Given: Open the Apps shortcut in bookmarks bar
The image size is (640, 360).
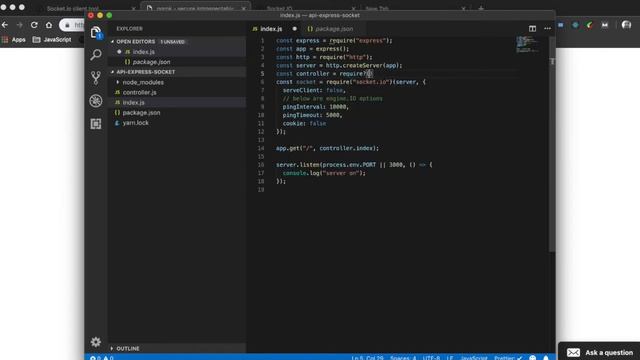Looking at the screenshot, I should [14, 40].
